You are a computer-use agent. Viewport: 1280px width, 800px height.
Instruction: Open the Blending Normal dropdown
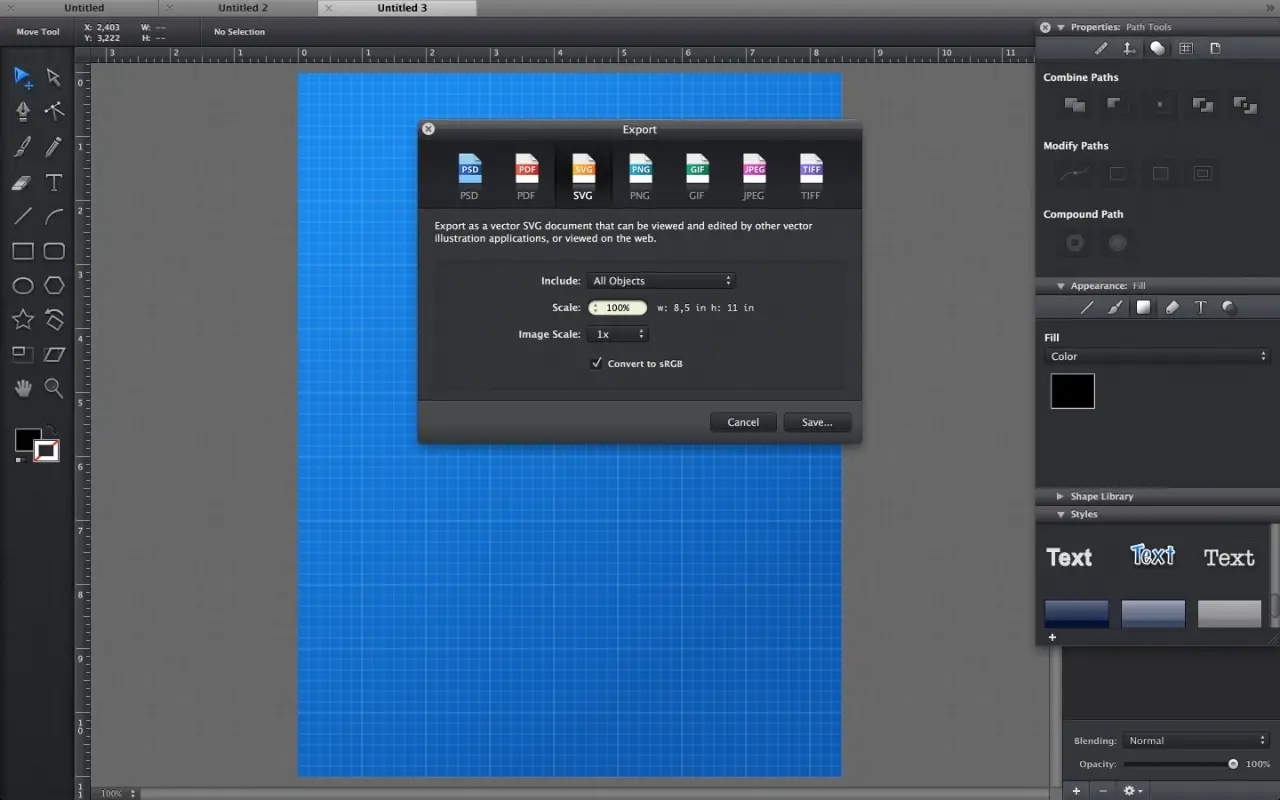tap(1195, 741)
